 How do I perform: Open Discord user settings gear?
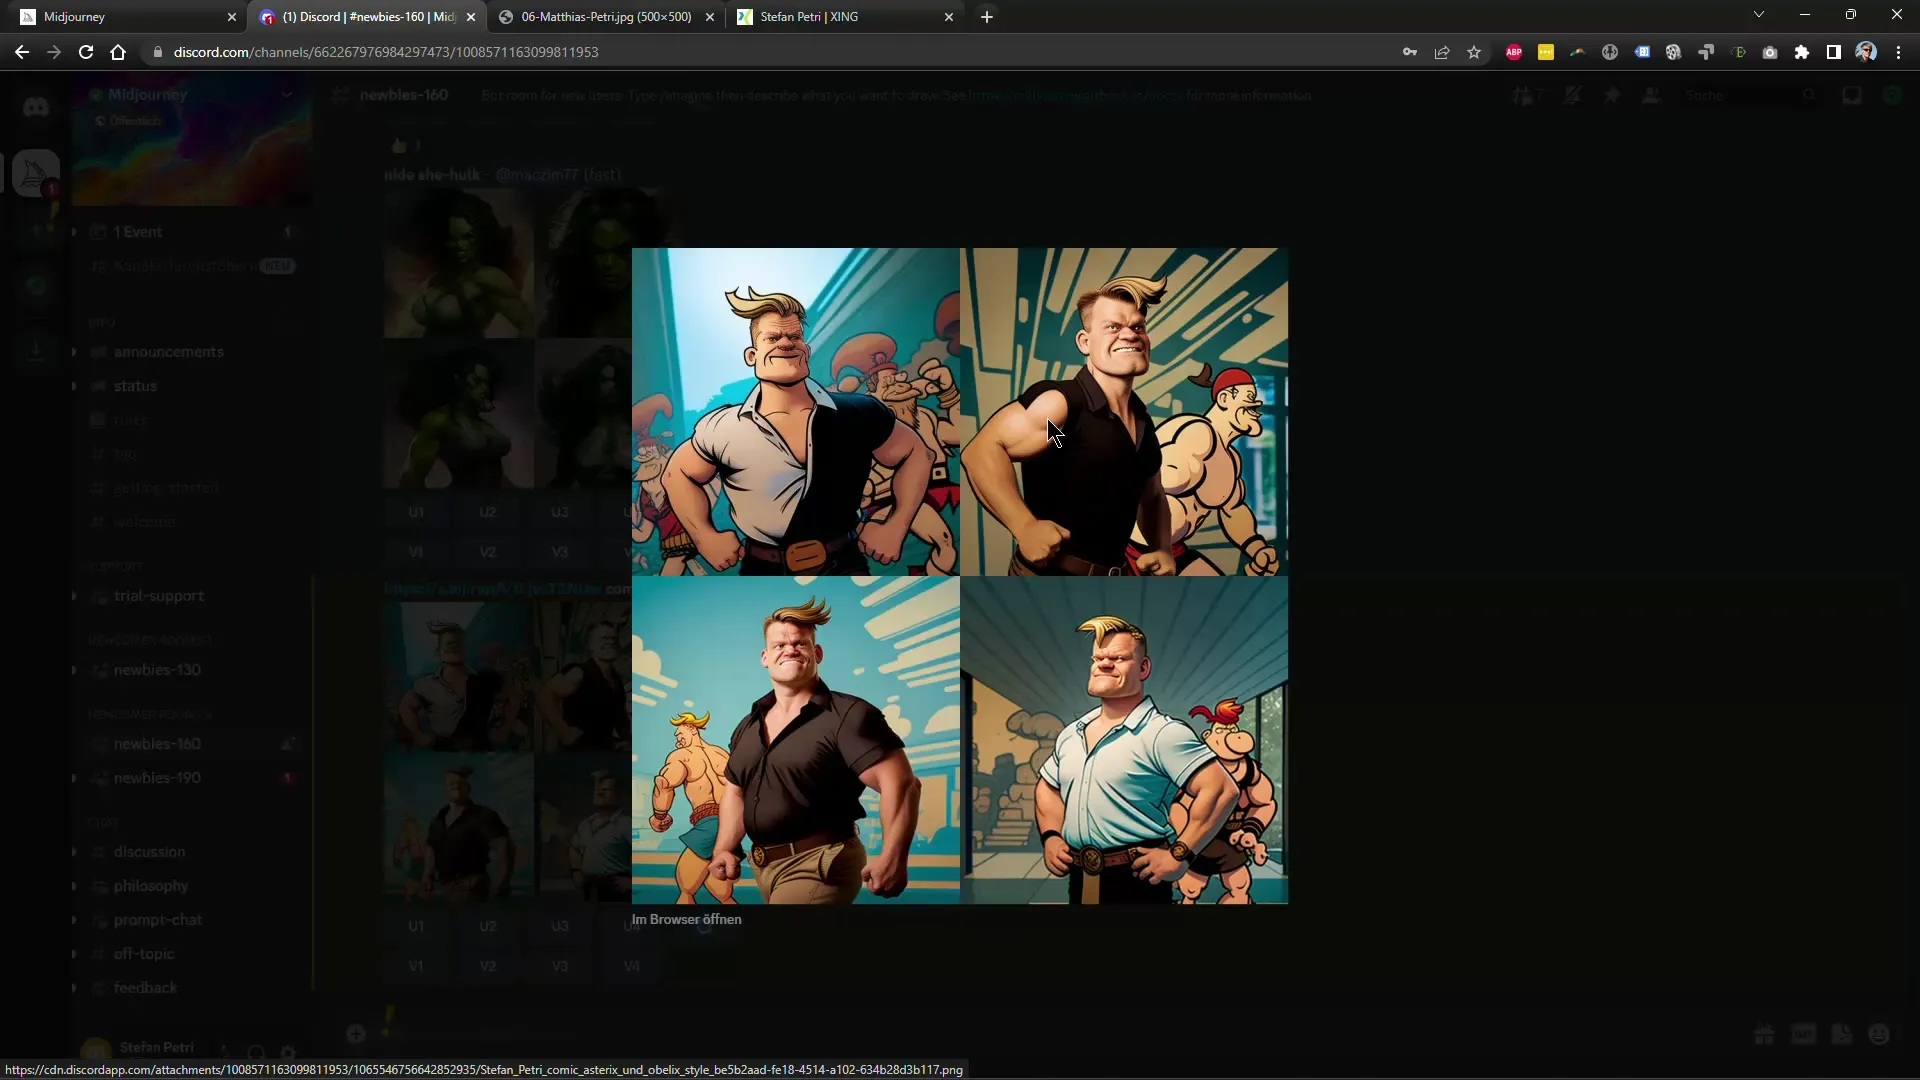288,1052
